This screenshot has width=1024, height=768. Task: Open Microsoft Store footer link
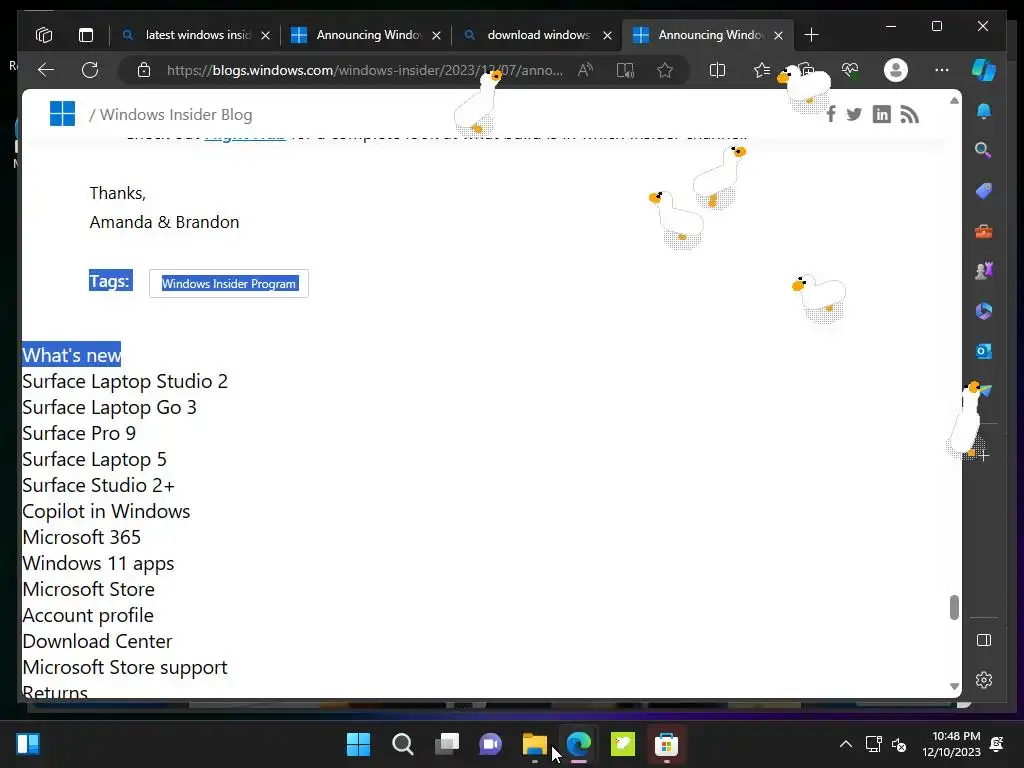tap(88, 589)
